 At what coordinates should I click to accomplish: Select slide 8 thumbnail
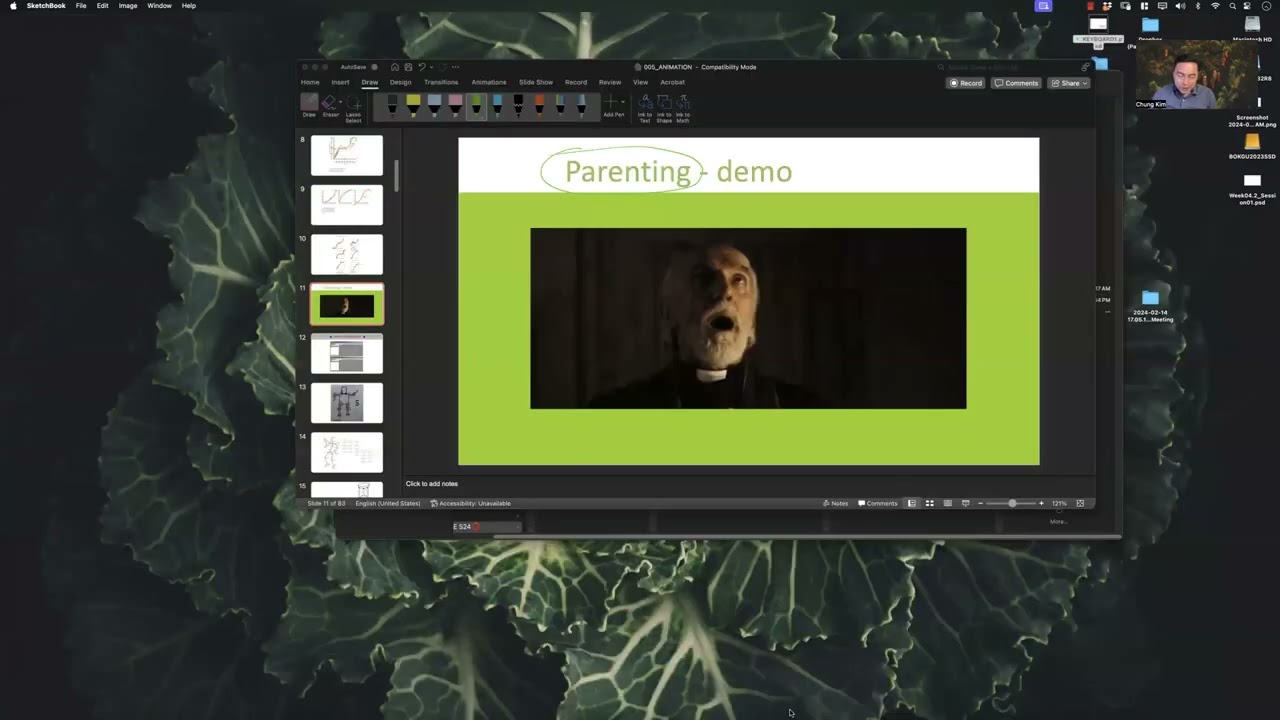[347, 155]
